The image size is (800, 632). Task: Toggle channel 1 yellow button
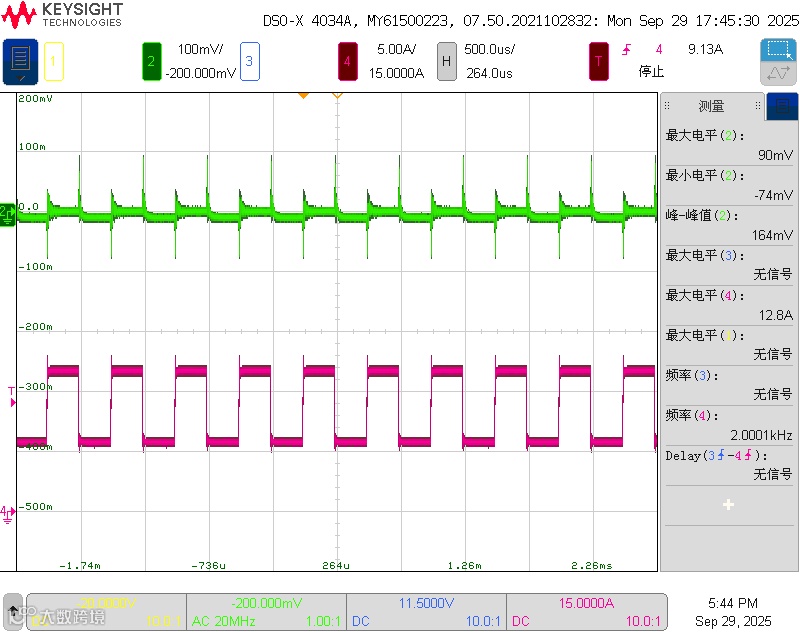click(x=54, y=61)
